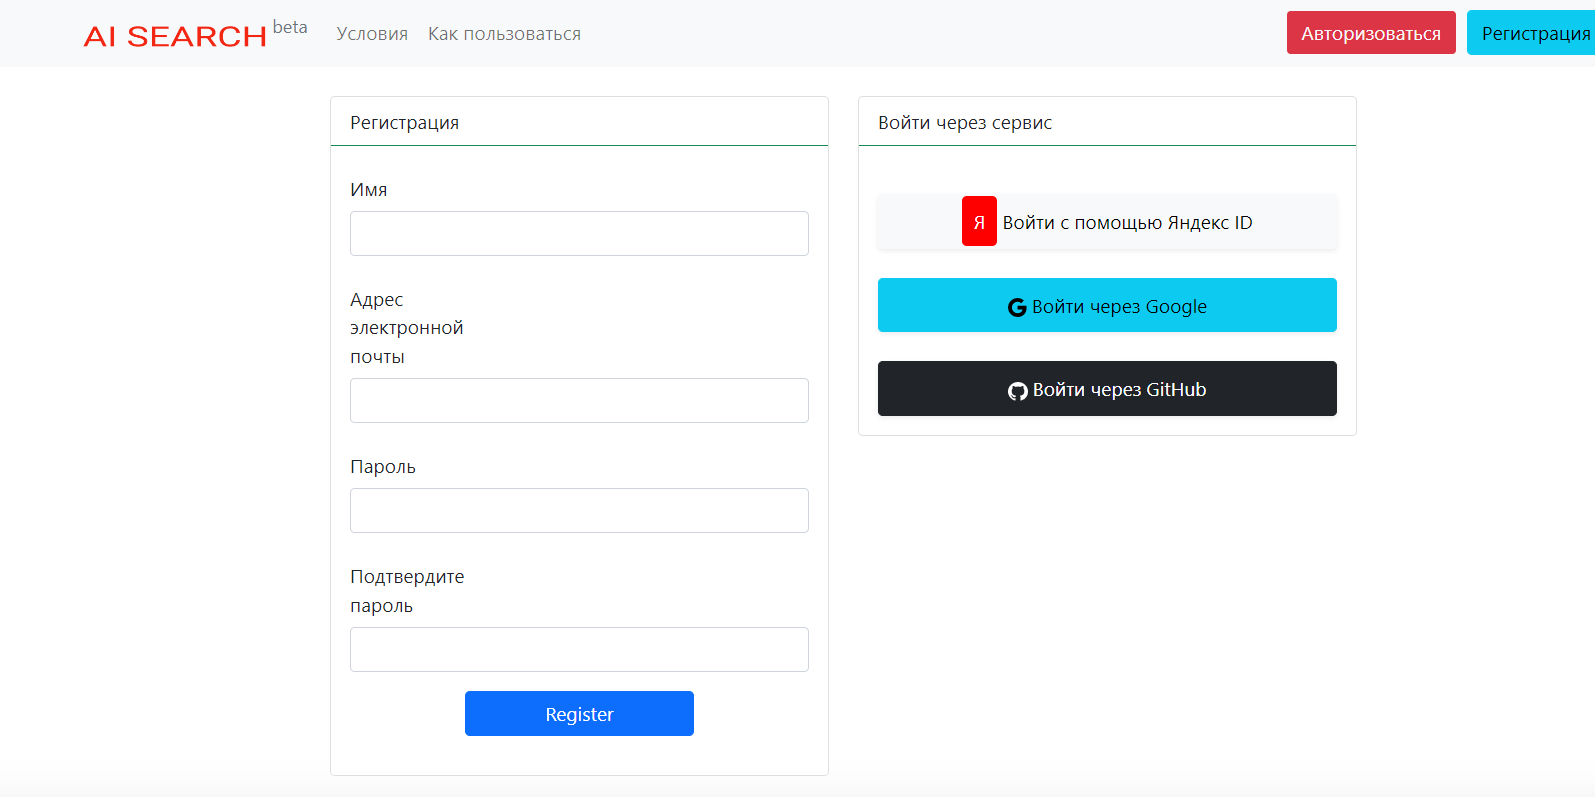
Task: Focus the Имя input field
Action: [579, 233]
